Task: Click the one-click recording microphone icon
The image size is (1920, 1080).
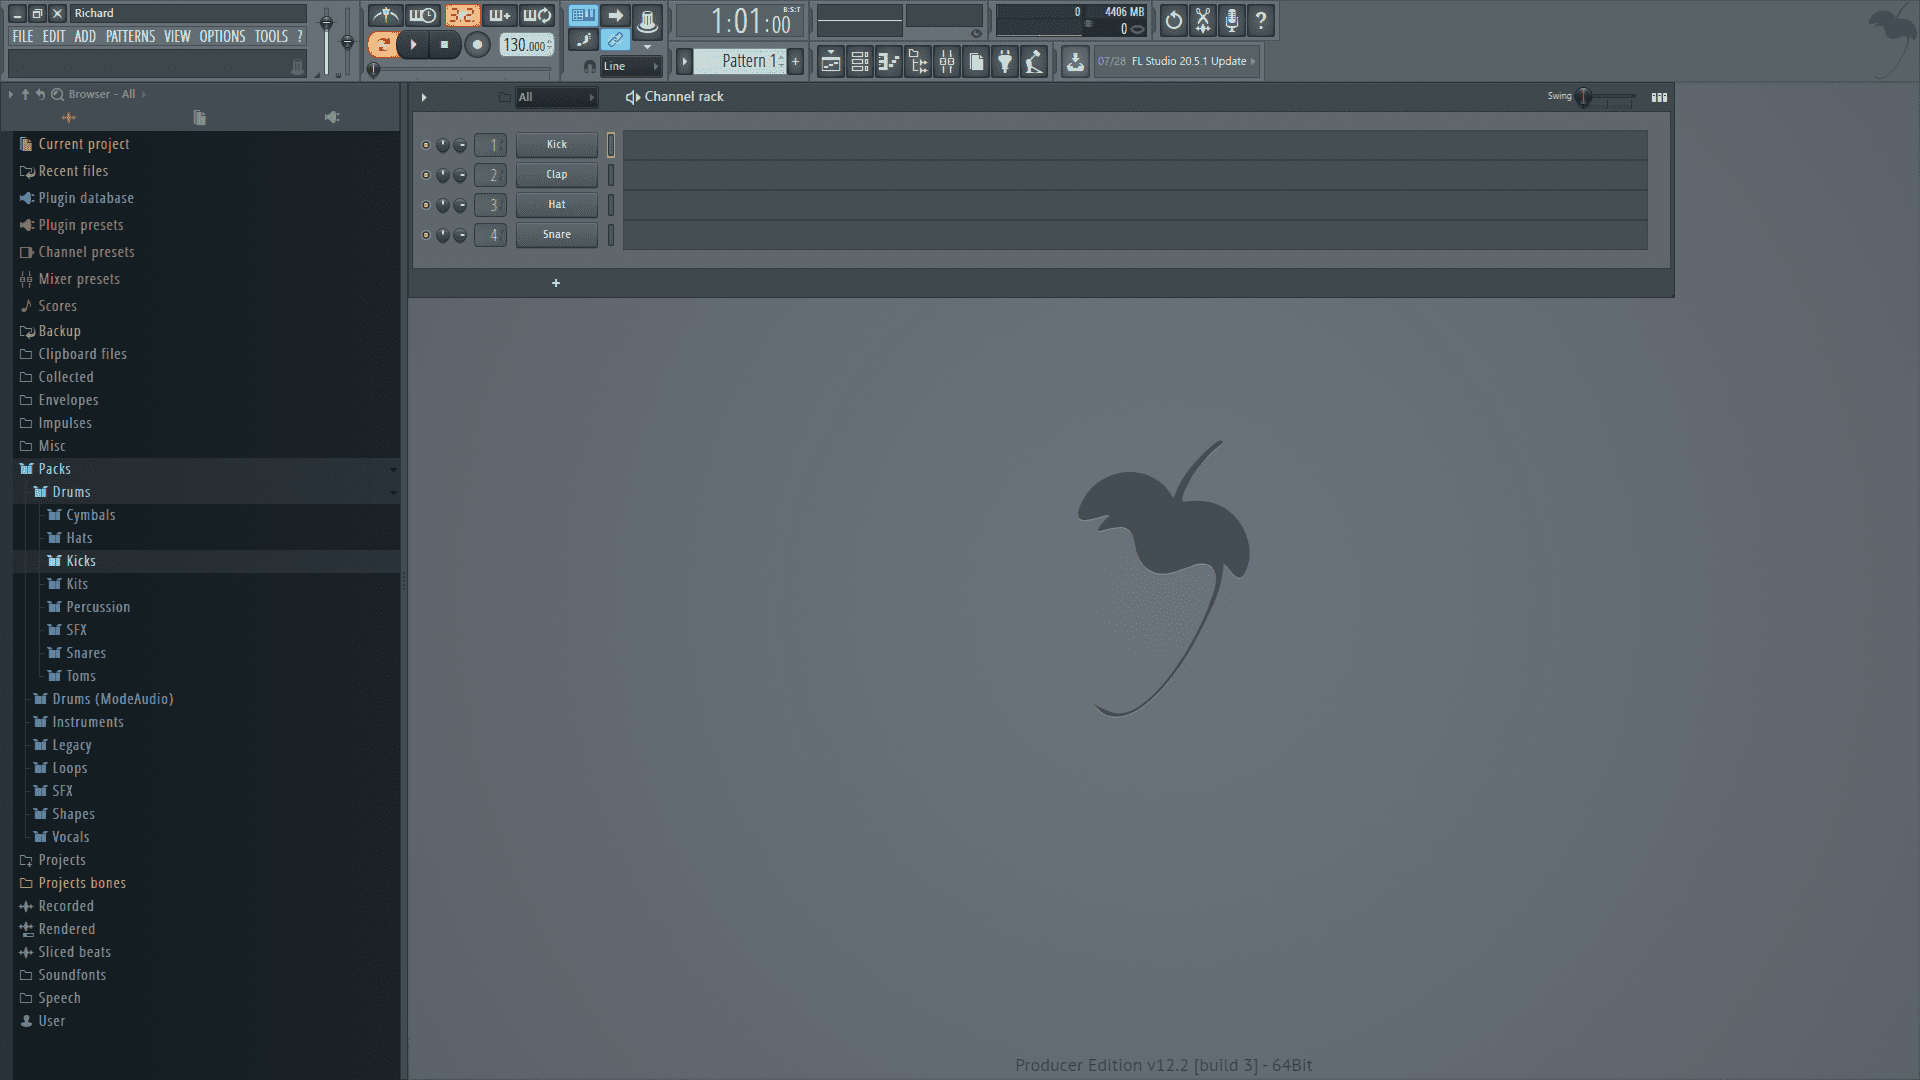Action: (1232, 20)
